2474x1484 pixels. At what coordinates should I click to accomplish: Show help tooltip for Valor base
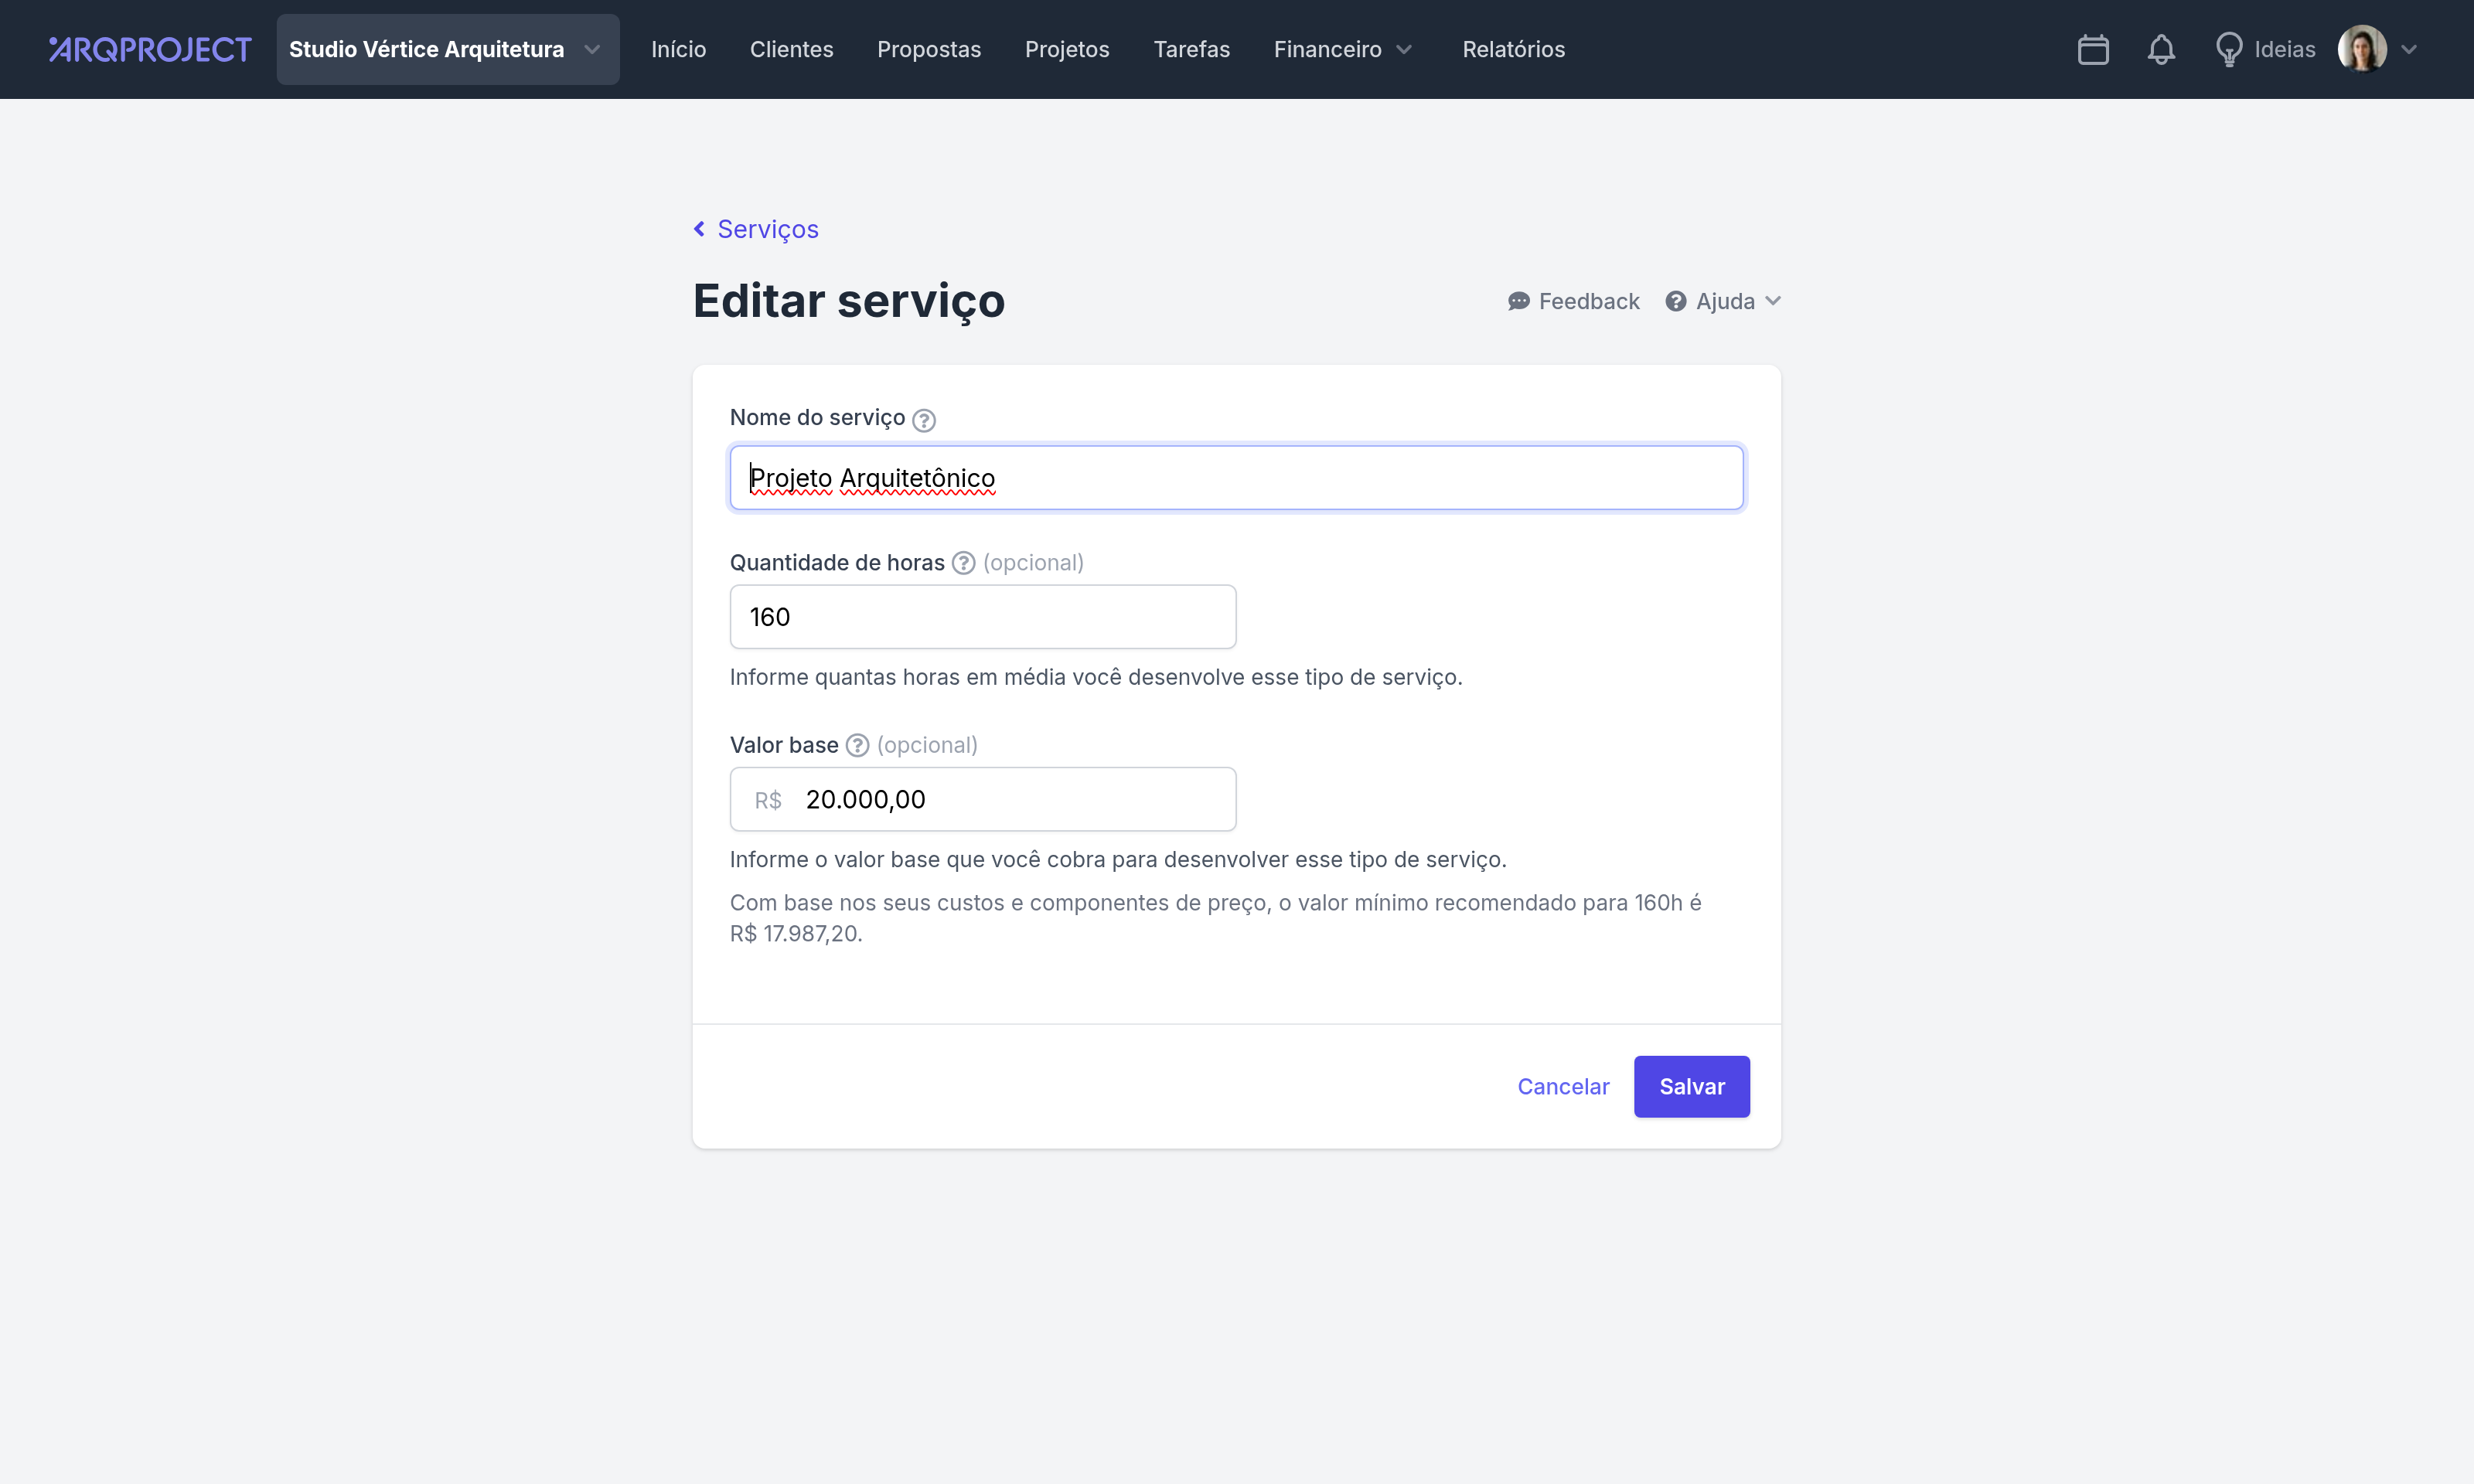pos(857,745)
